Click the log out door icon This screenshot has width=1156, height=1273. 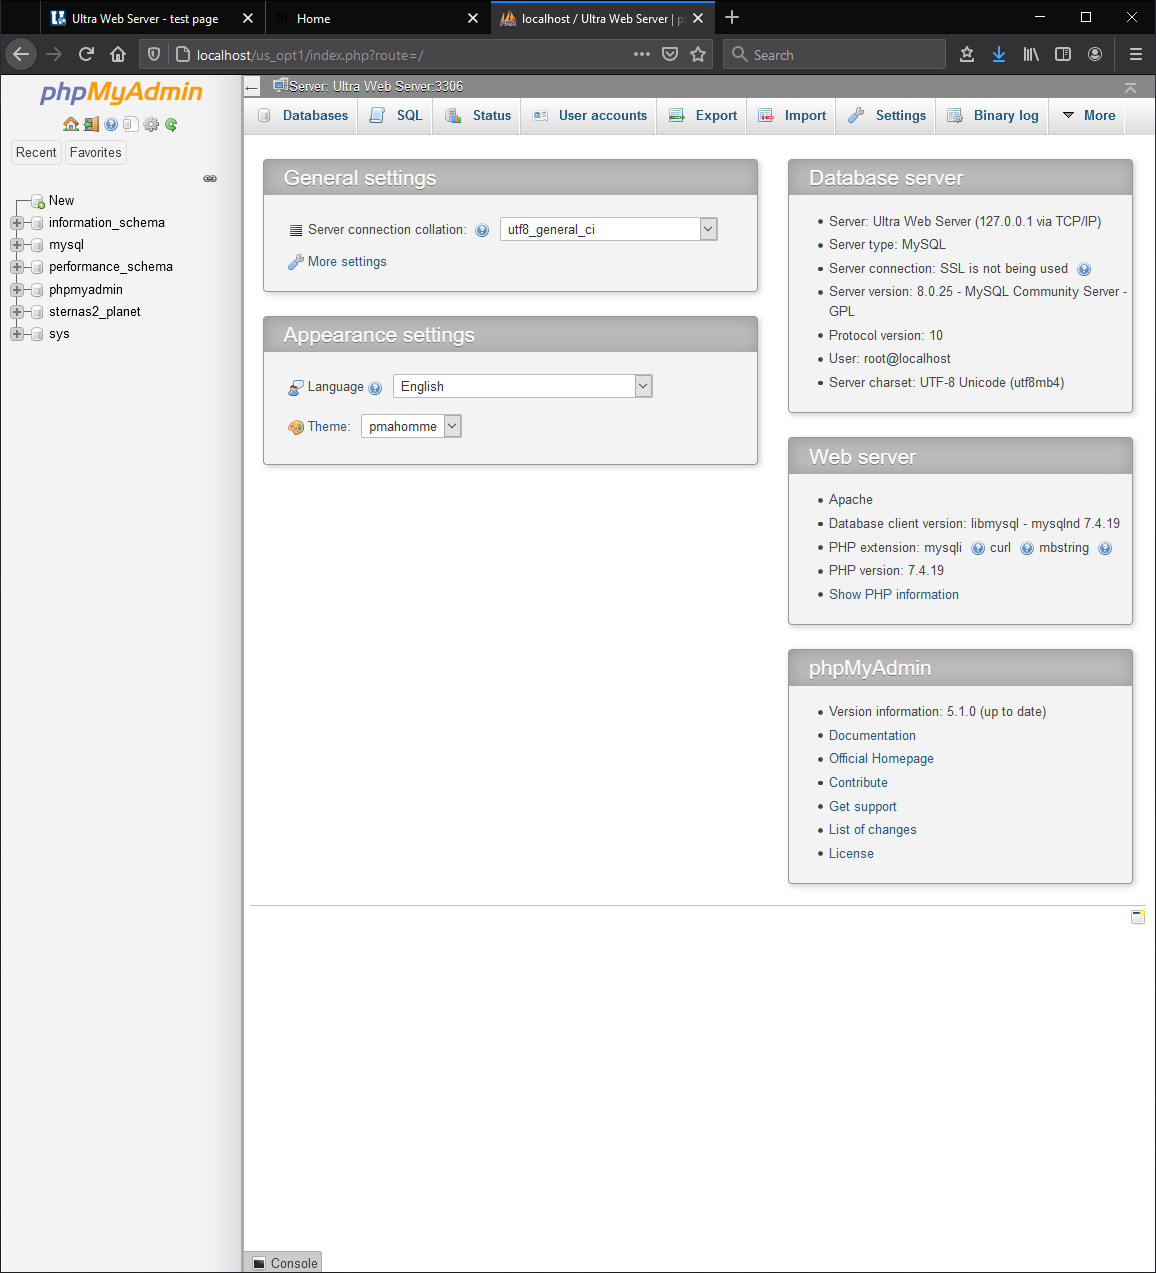click(91, 124)
